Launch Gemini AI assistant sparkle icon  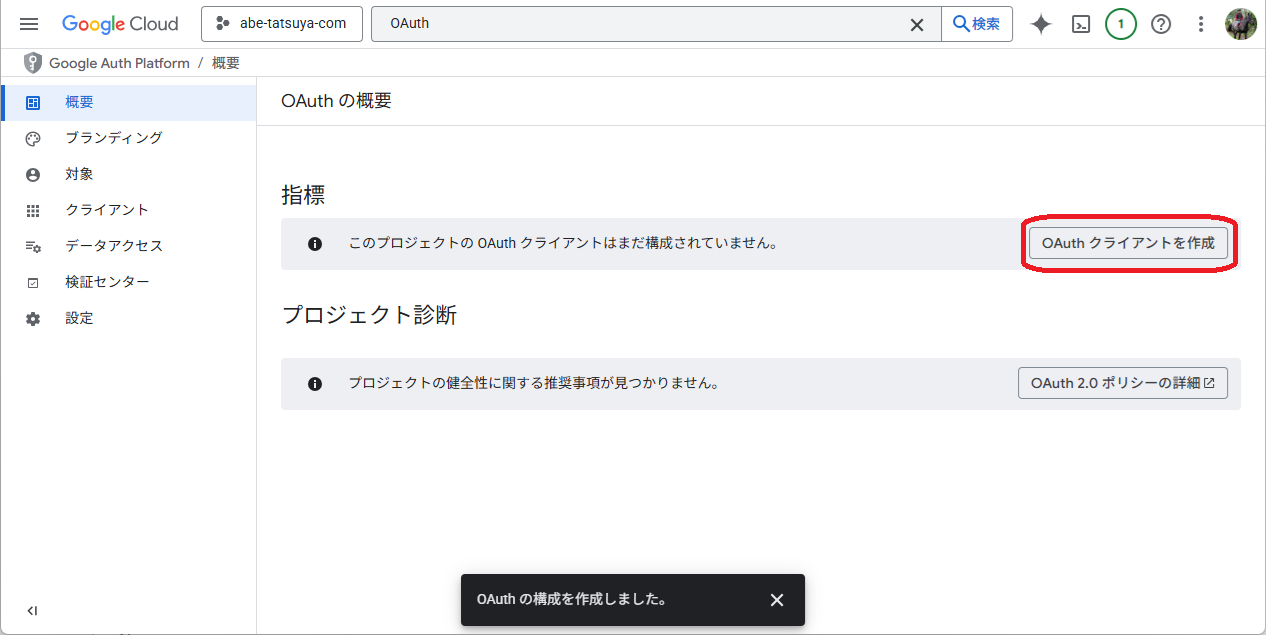coord(1041,24)
